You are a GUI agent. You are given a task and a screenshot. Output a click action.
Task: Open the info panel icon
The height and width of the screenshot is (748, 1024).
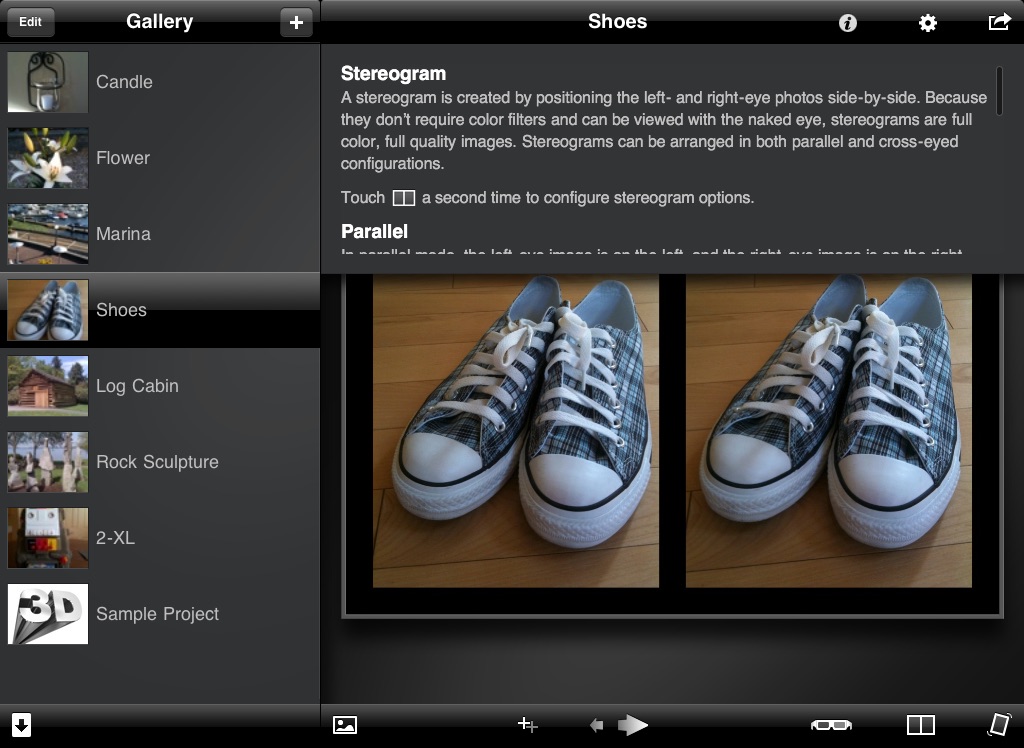pyautogui.click(x=847, y=23)
